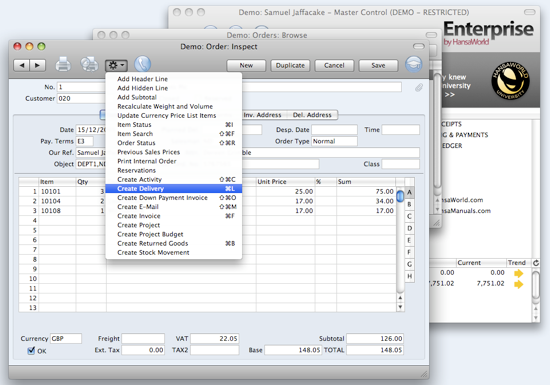Open the gear operations dropdown menu

[x=116, y=65]
